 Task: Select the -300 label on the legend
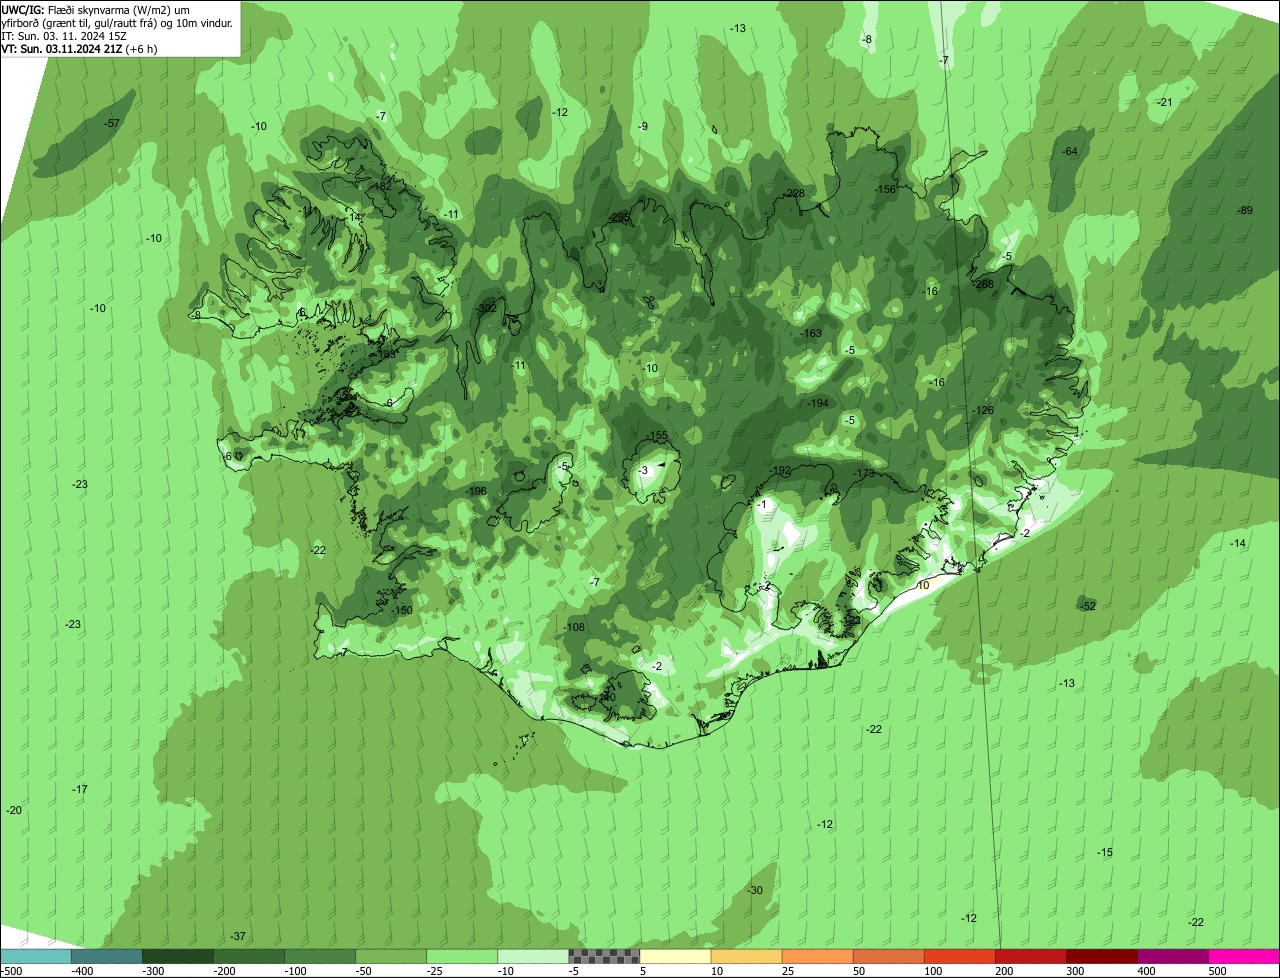pos(153,971)
